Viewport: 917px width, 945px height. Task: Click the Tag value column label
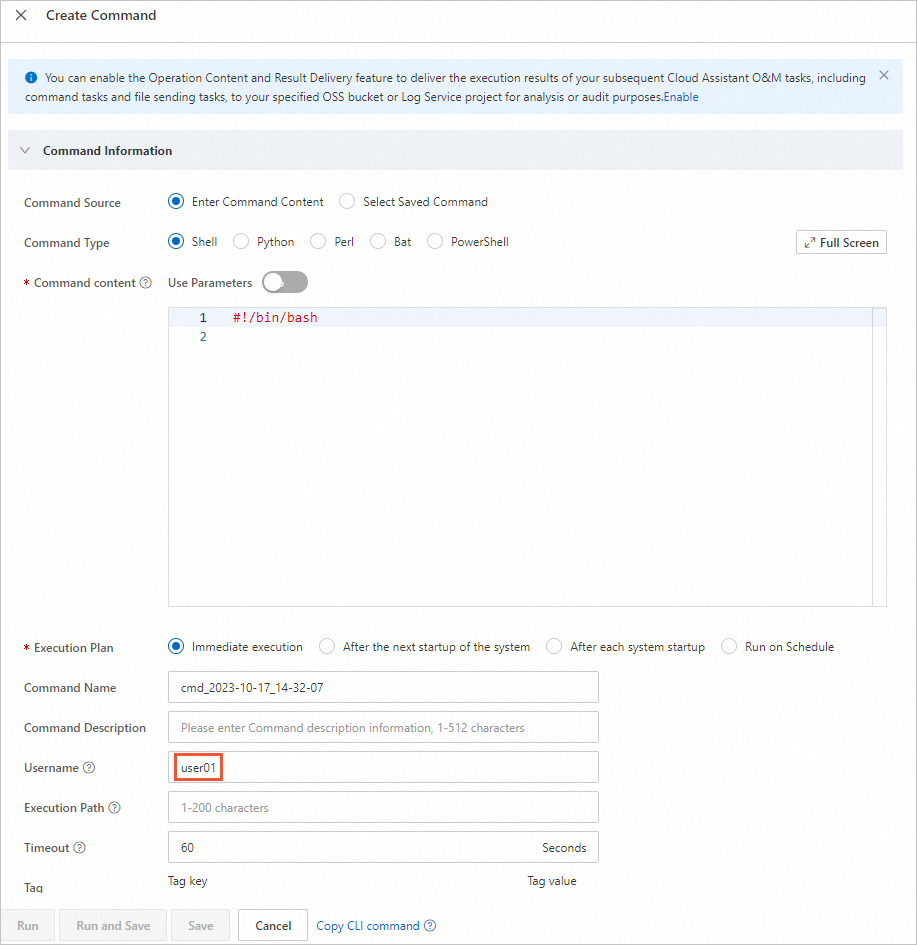tap(552, 881)
